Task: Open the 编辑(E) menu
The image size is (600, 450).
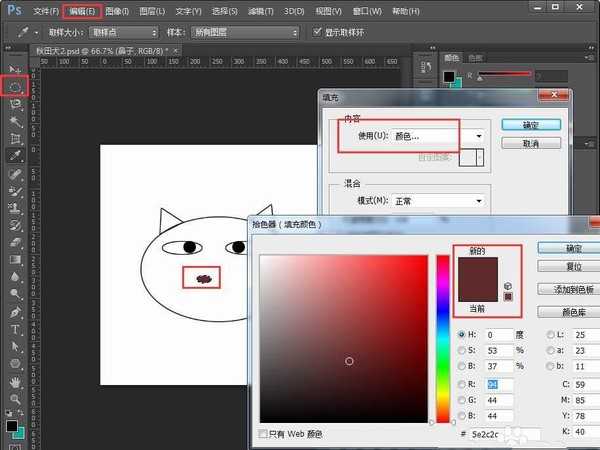Action: tap(81, 11)
